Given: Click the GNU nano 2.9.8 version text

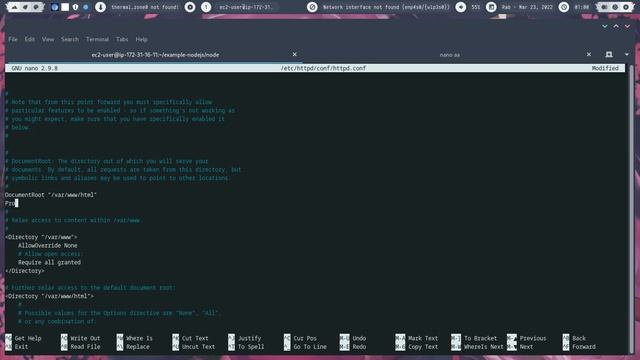Looking at the screenshot, I should tap(34, 68).
